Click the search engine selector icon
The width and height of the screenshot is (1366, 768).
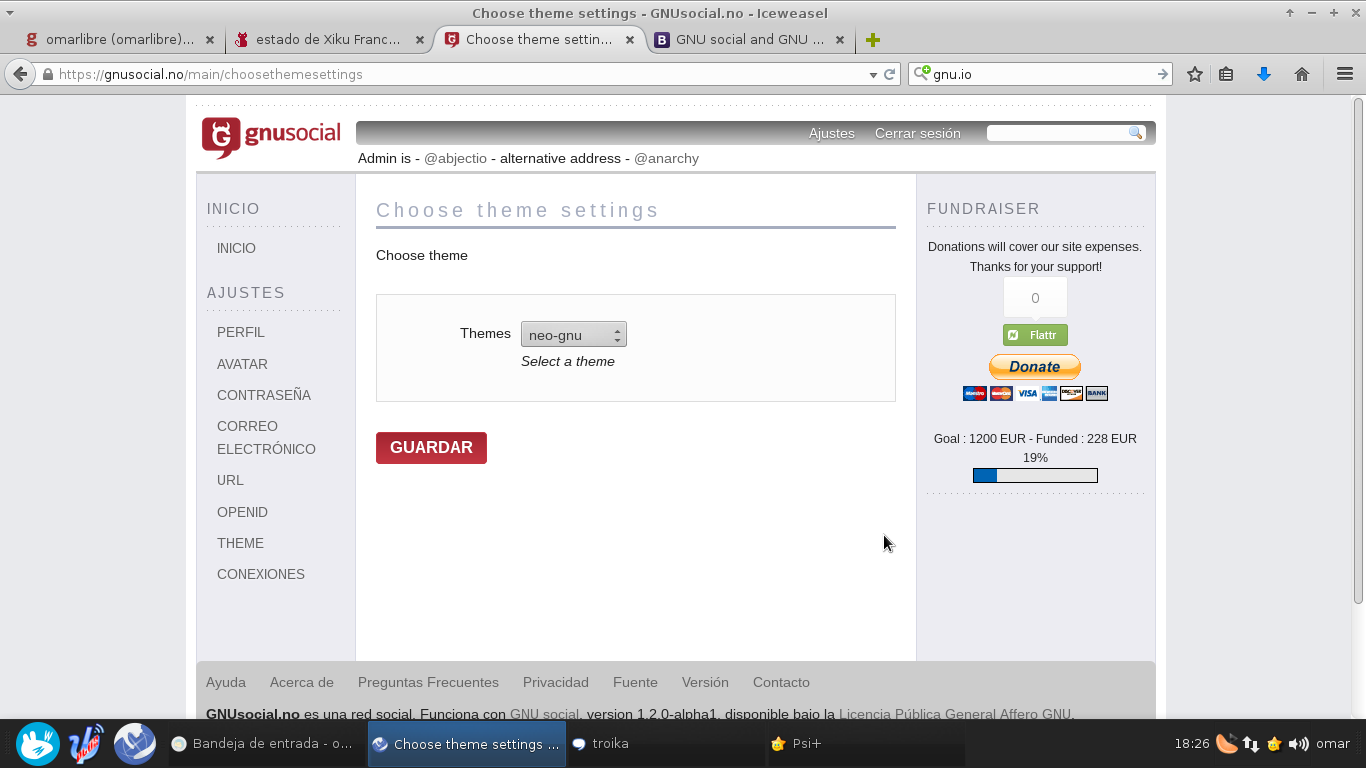pyautogui.click(x=922, y=74)
